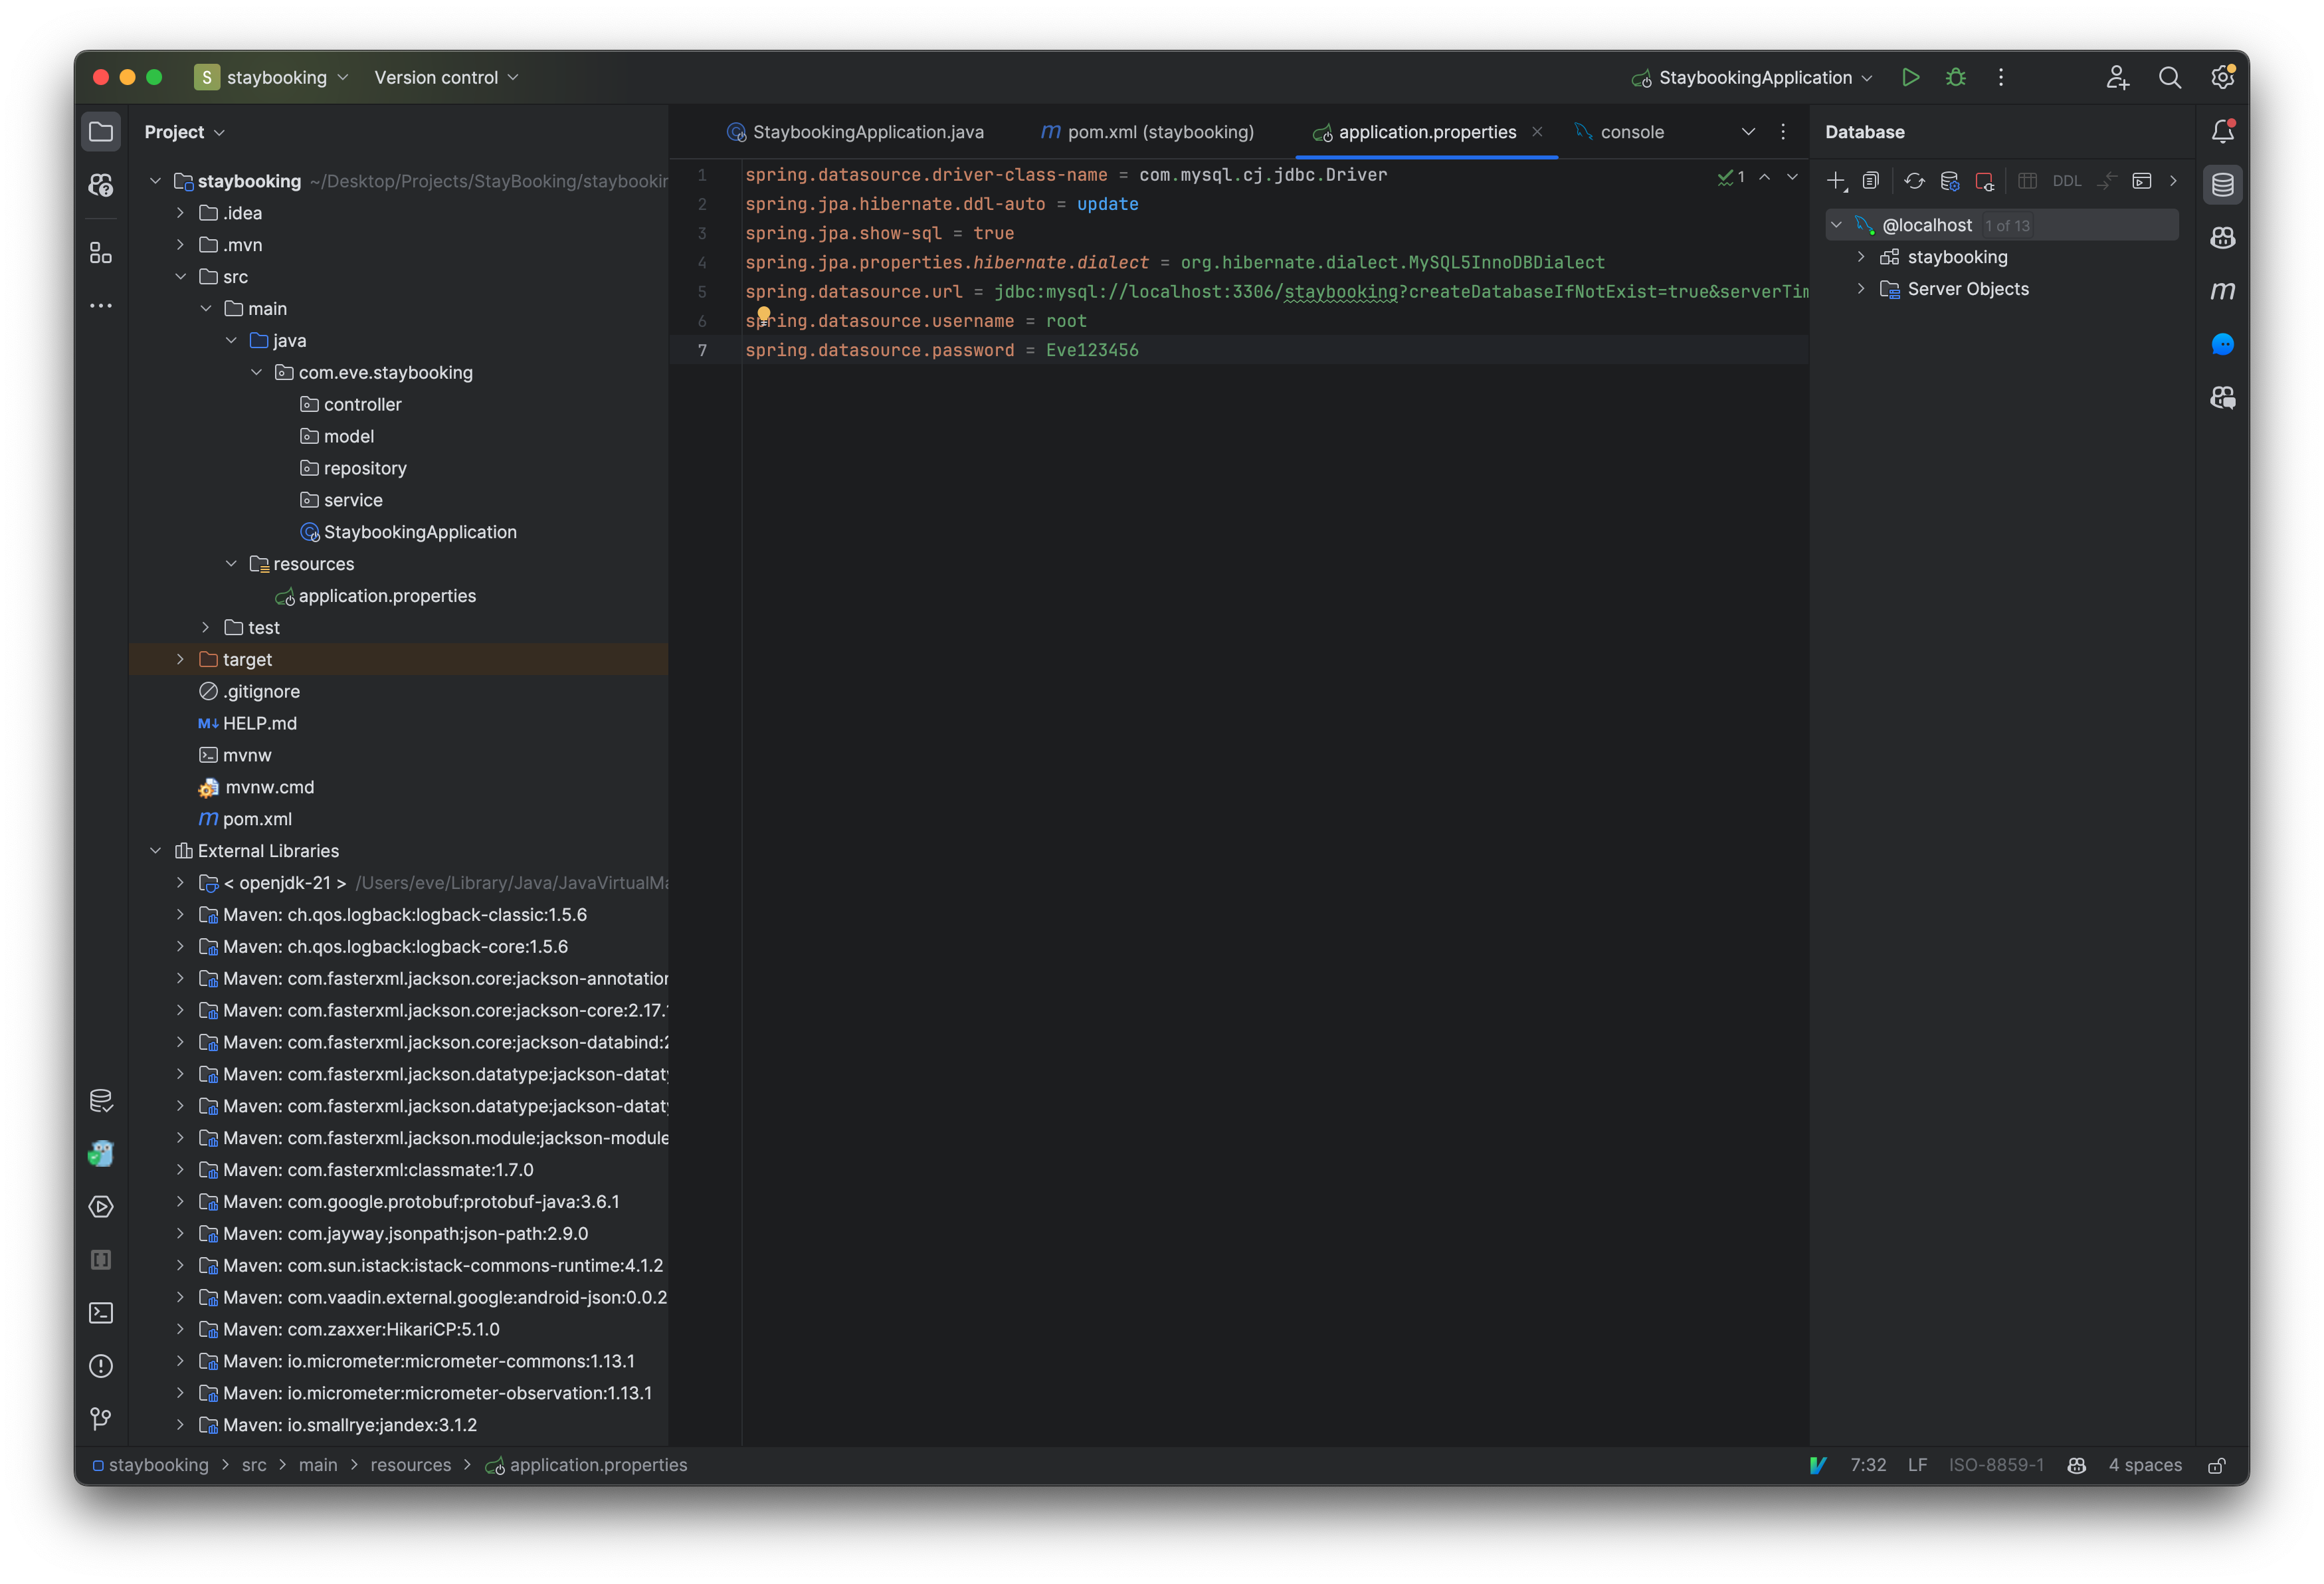Click the resources breadcrumb in the status bar
This screenshot has width=2324, height=1584.
click(x=410, y=1465)
